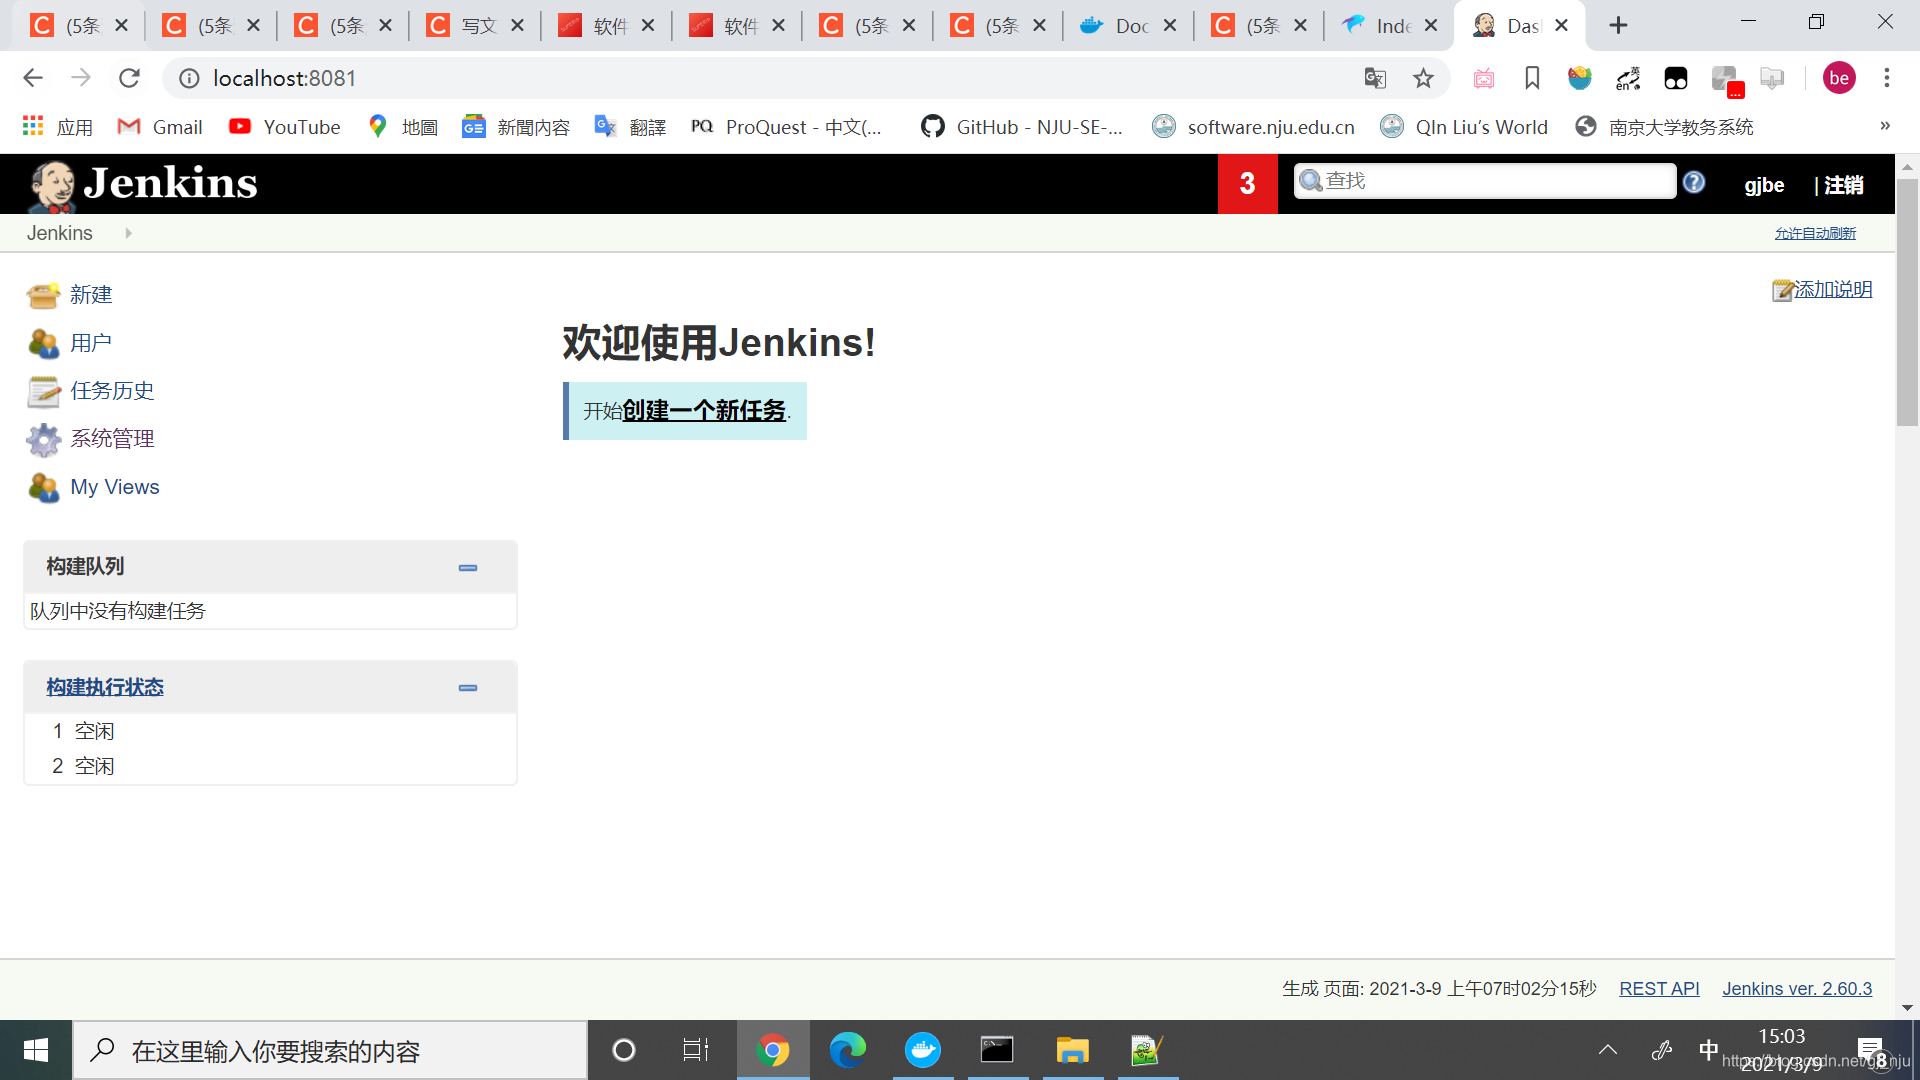This screenshot has height=1080, width=1920.
Task: Open the REST API link
Action: (x=1659, y=988)
